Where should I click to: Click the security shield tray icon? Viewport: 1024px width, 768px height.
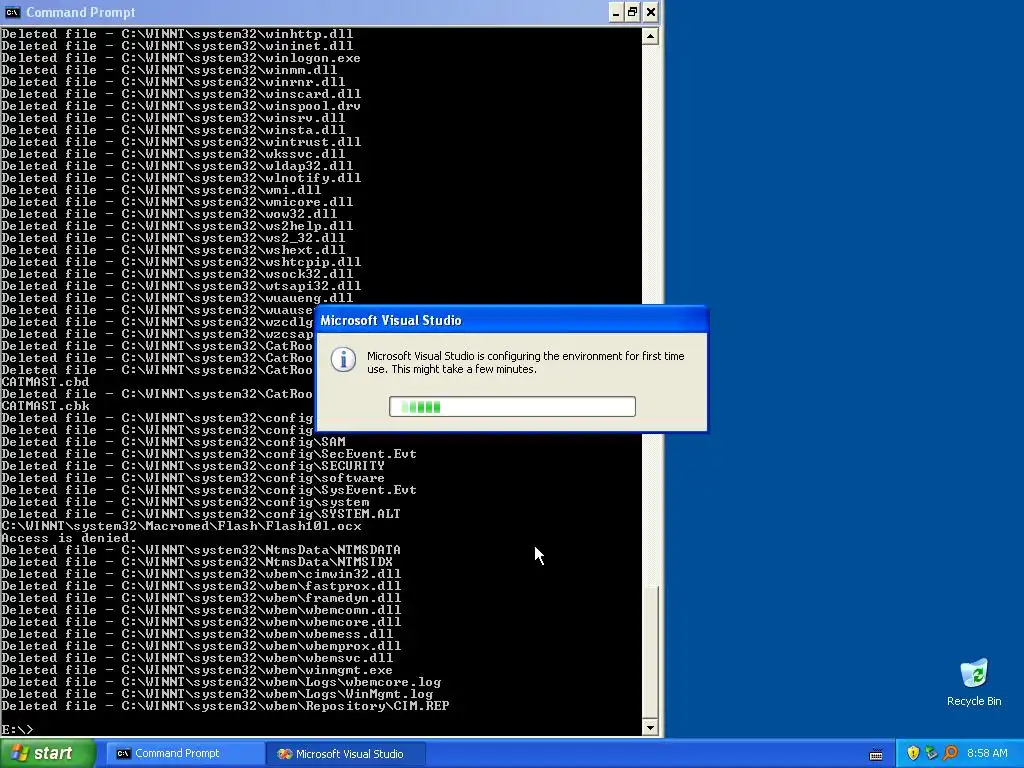913,754
